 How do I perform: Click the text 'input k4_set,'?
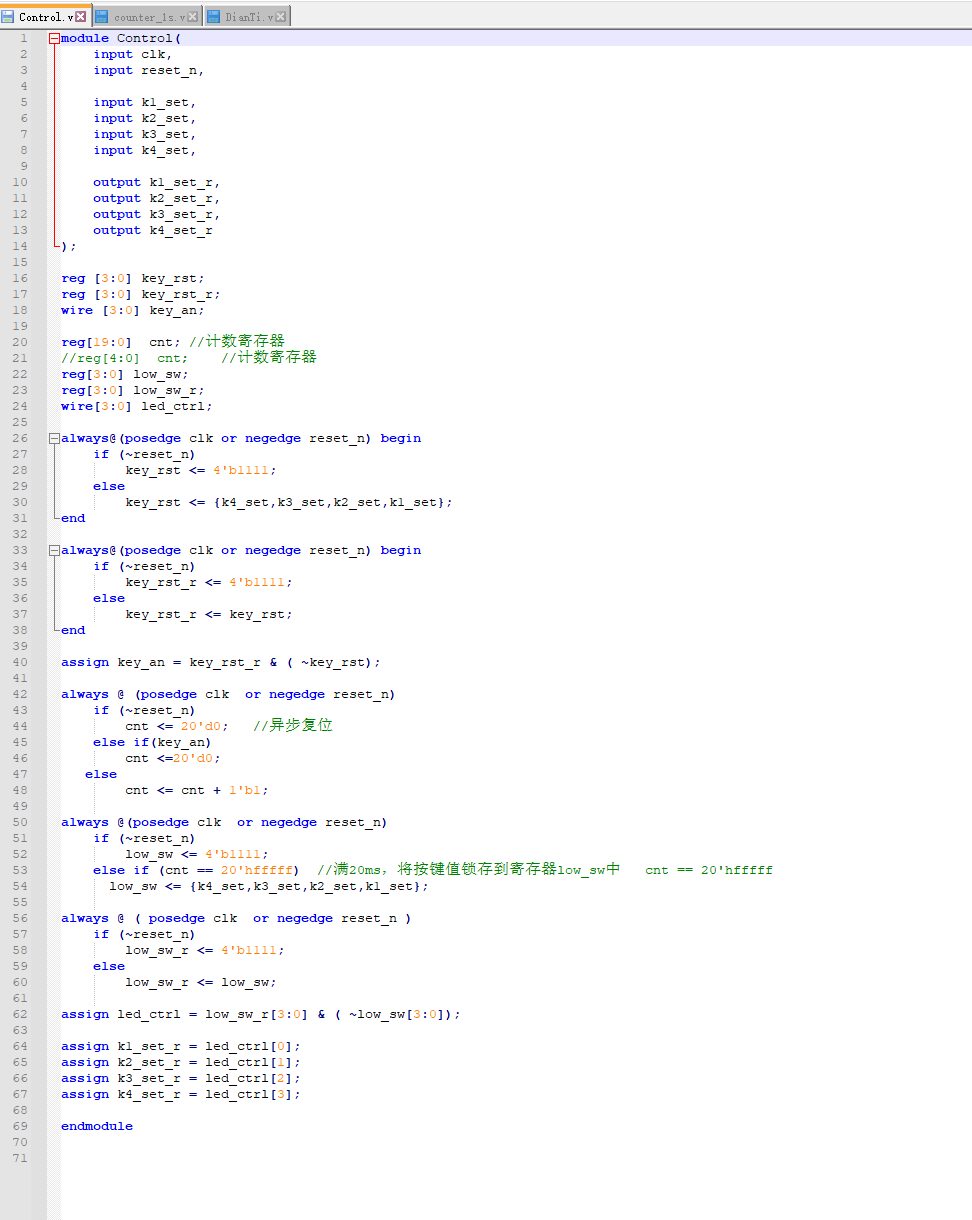coord(145,150)
